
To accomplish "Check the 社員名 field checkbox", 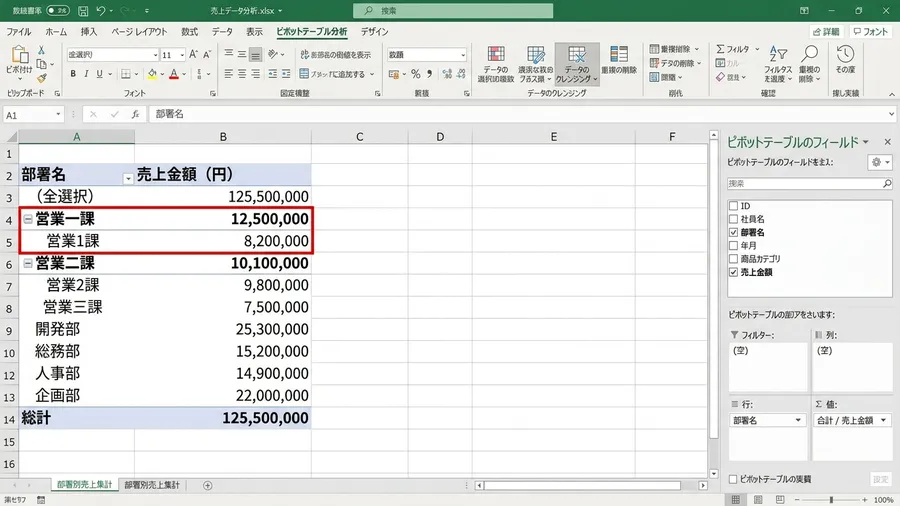I will (733, 219).
